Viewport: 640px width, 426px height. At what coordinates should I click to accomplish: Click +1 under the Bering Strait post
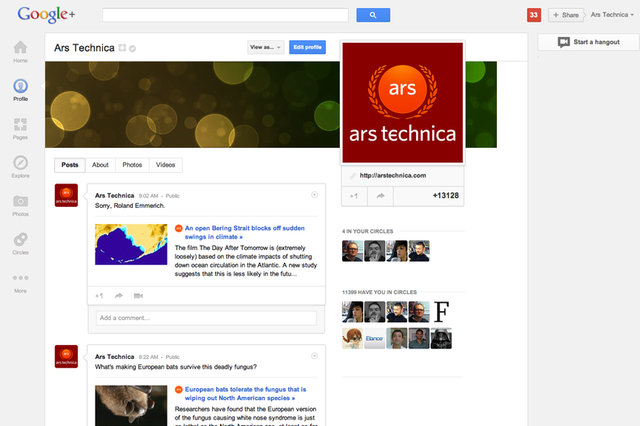click(99, 296)
